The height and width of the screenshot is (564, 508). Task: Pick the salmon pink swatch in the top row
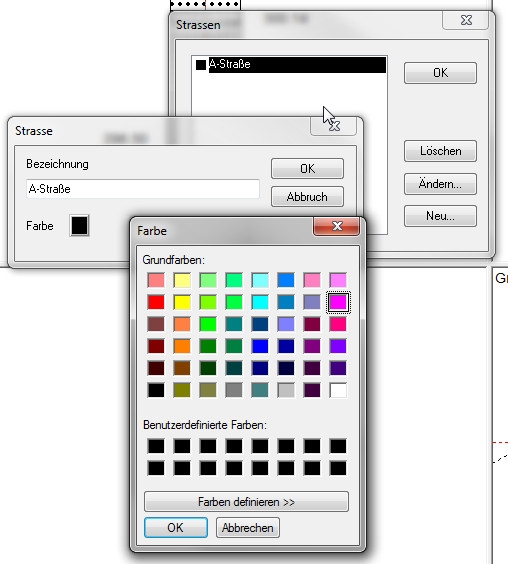[x=156, y=280]
